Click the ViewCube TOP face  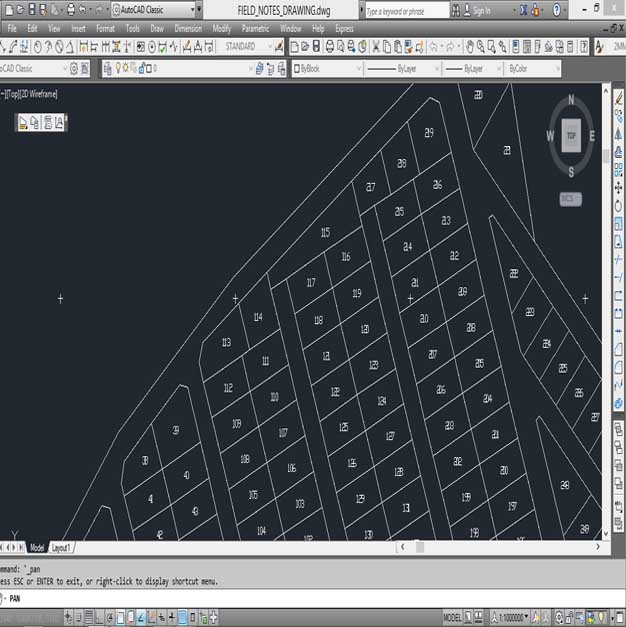[570, 136]
